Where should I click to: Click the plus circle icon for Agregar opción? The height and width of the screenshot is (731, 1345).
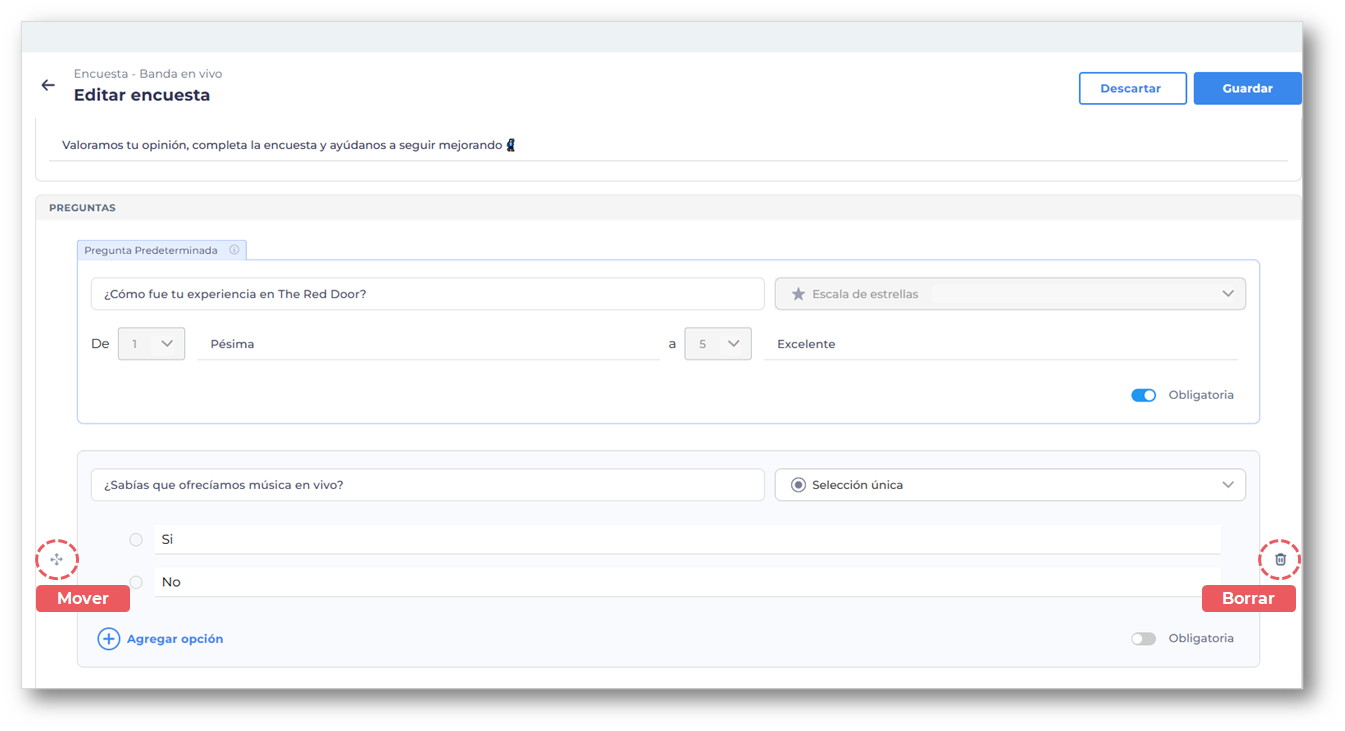[x=108, y=639]
